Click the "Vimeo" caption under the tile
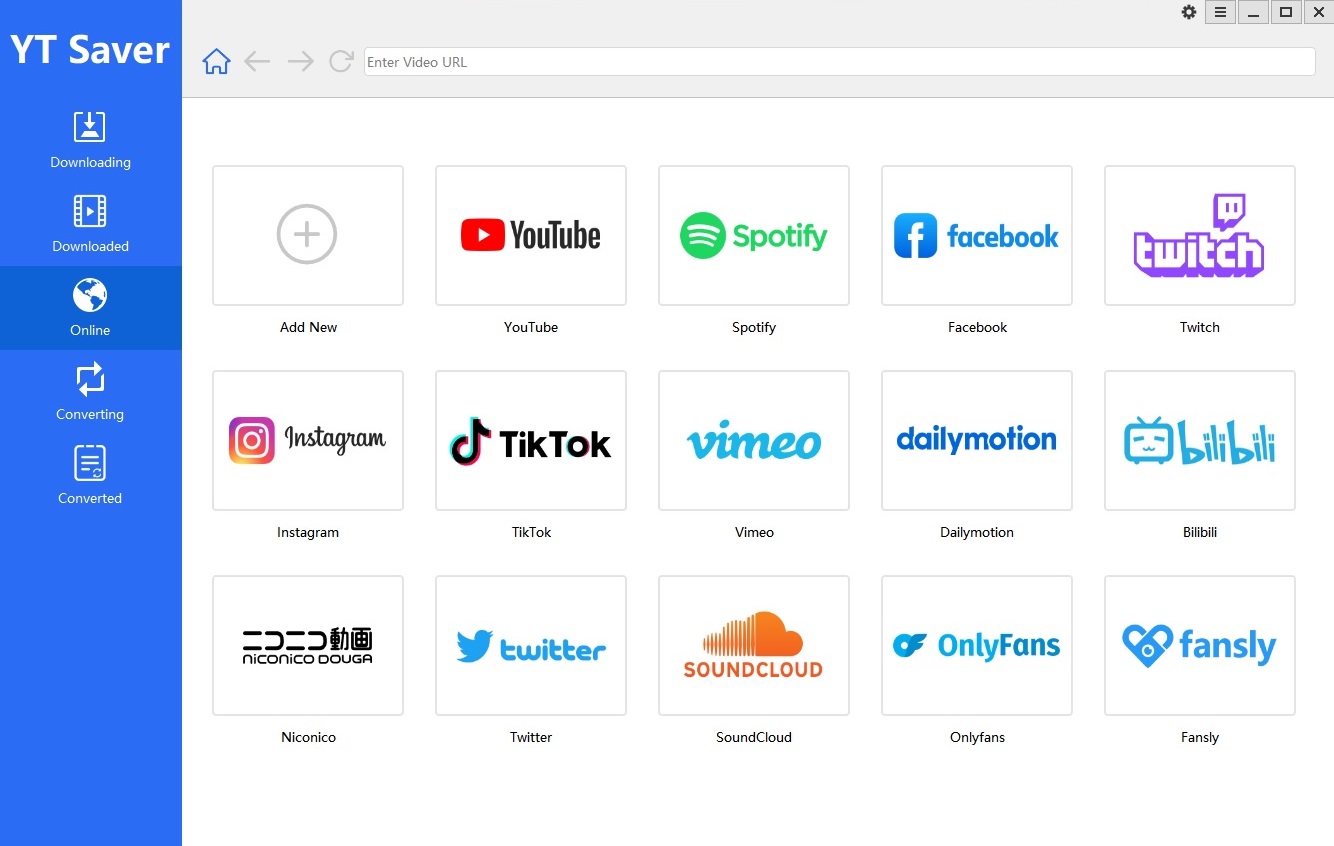This screenshot has height=846, width=1334. pos(754,532)
